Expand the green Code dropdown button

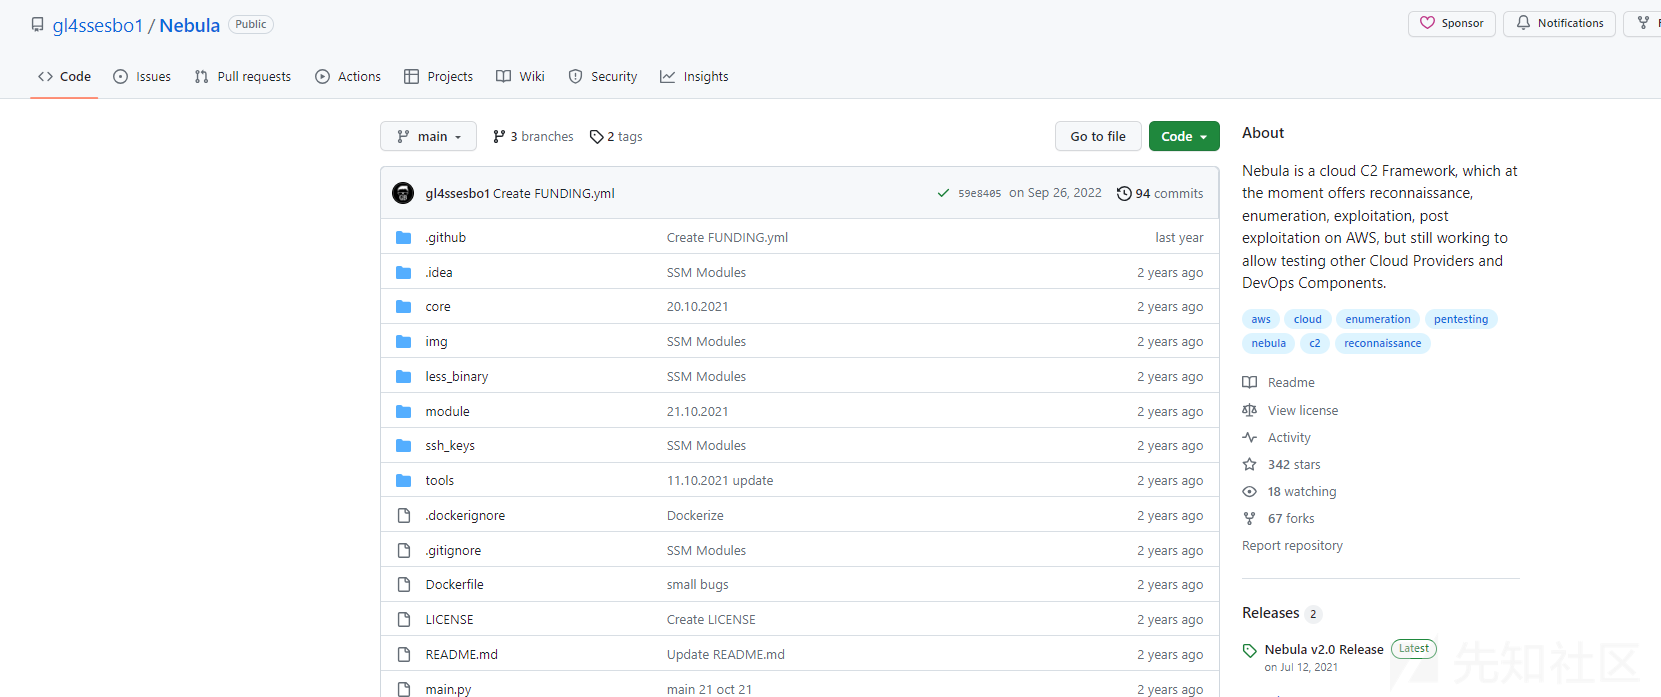click(x=1184, y=136)
